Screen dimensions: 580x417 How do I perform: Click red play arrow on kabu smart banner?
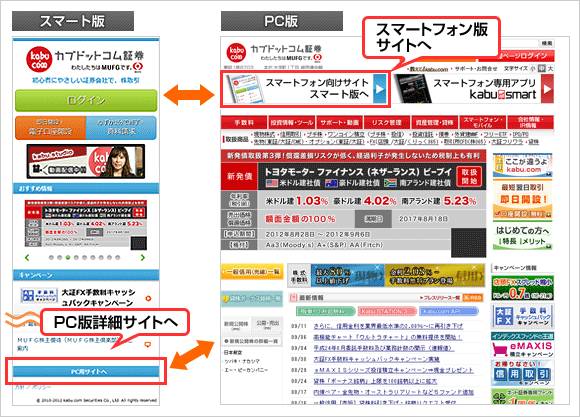(547, 89)
